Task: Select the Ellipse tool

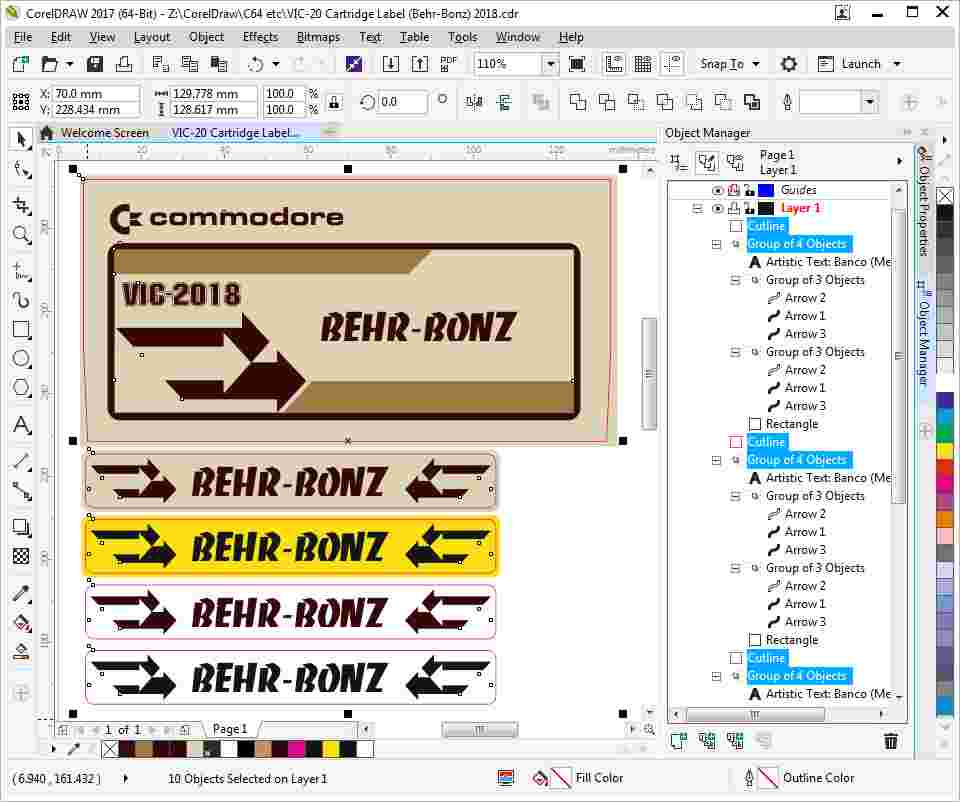Action: pos(21,359)
